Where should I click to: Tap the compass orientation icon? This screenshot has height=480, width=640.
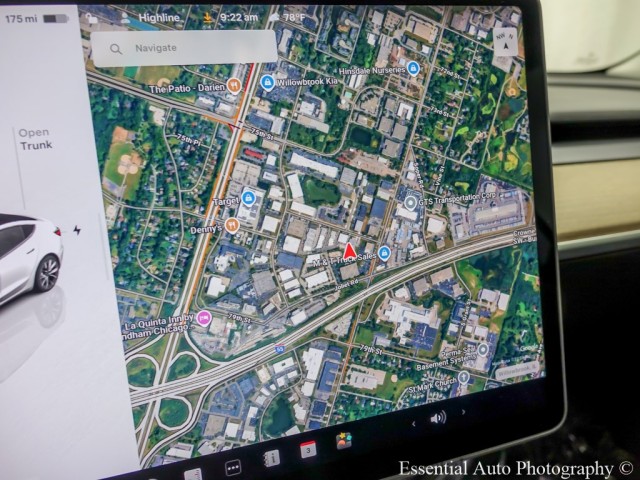505,42
